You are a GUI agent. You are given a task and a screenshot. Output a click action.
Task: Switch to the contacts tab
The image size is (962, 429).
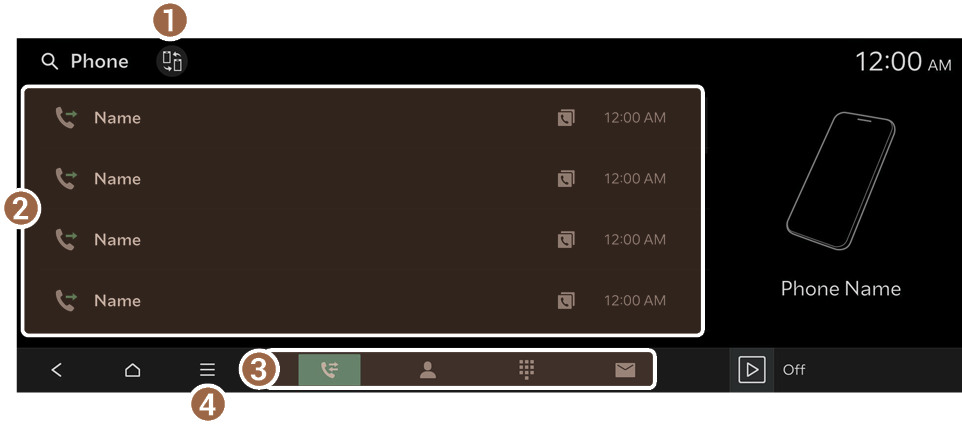coord(428,369)
